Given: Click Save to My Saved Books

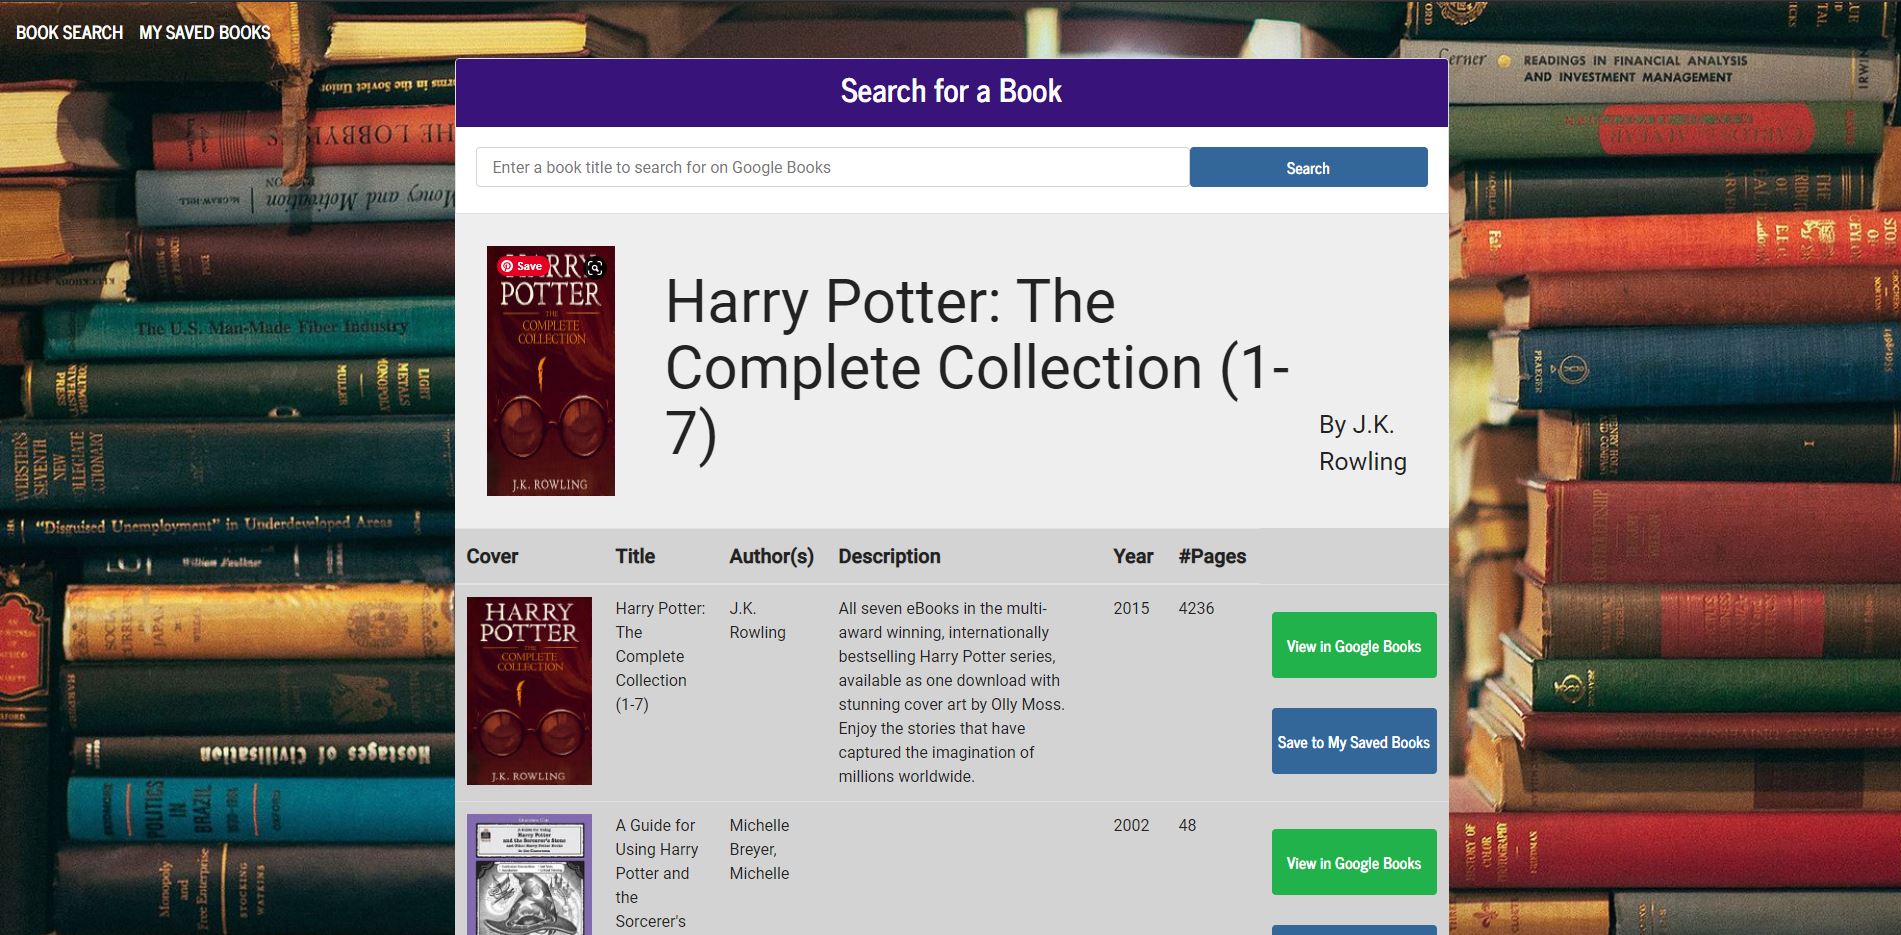Looking at the screenshot, I should [x=1353, y=741].
